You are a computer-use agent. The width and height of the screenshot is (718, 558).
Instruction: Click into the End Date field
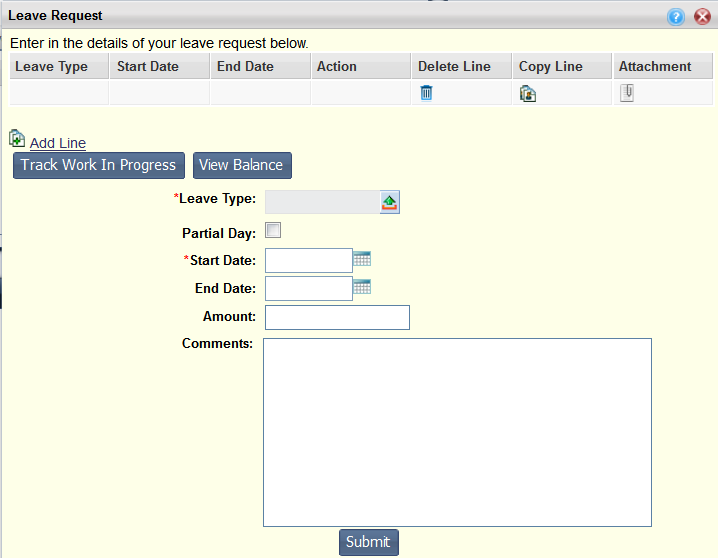309,288
